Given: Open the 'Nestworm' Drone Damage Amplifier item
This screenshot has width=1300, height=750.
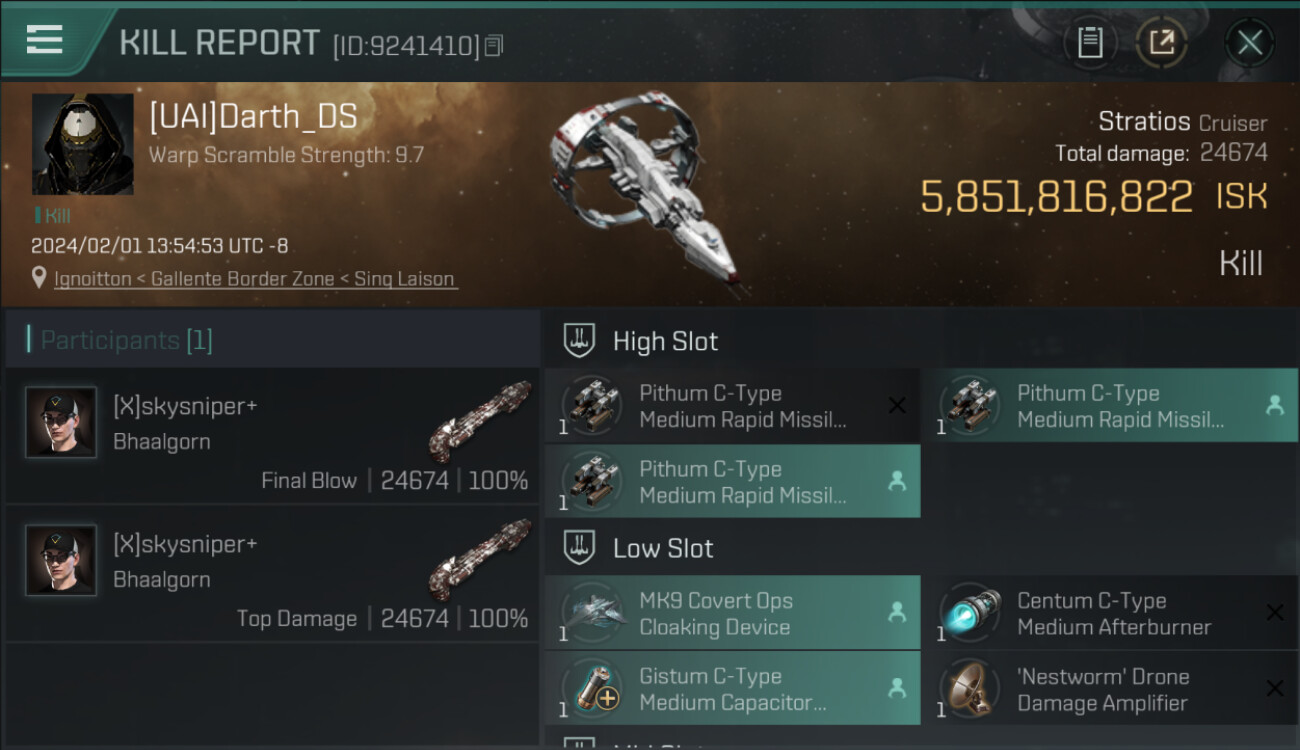Looking at the screenshot, I should (1110, 689).
